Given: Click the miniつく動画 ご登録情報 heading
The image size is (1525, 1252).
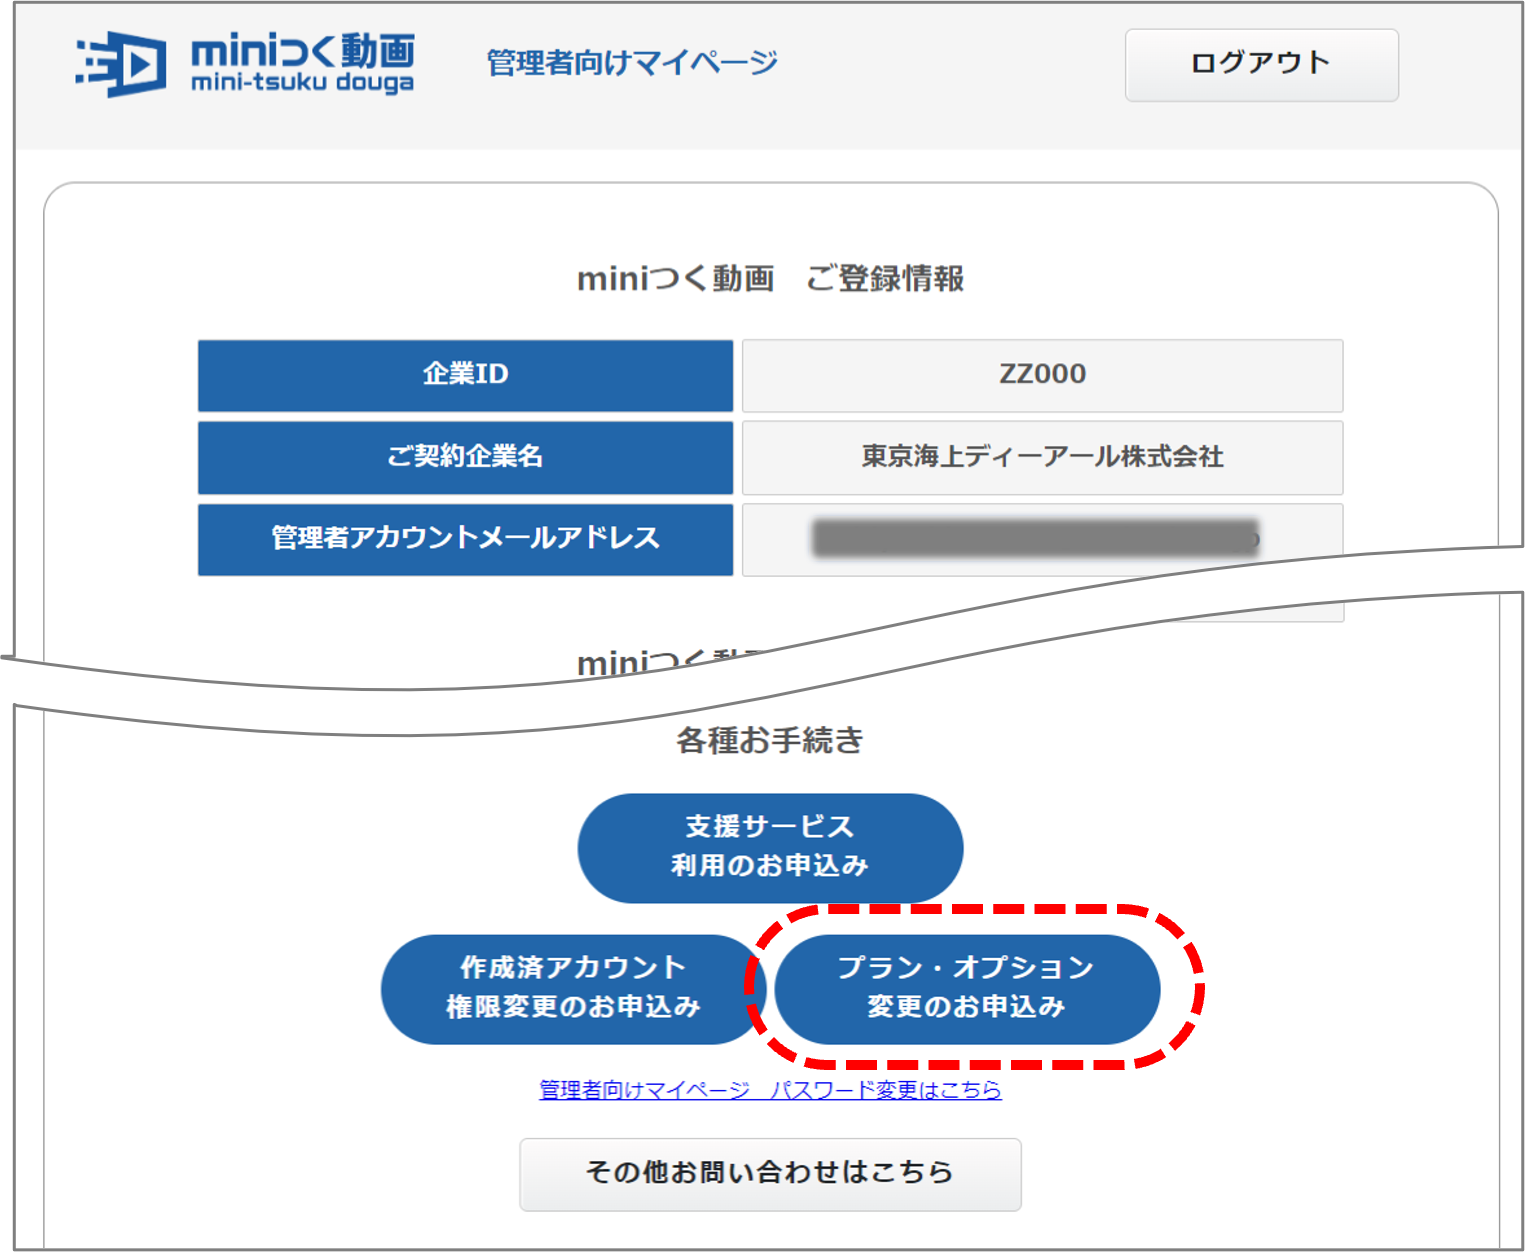Looking at the screenshot, I should coord(770,278).
